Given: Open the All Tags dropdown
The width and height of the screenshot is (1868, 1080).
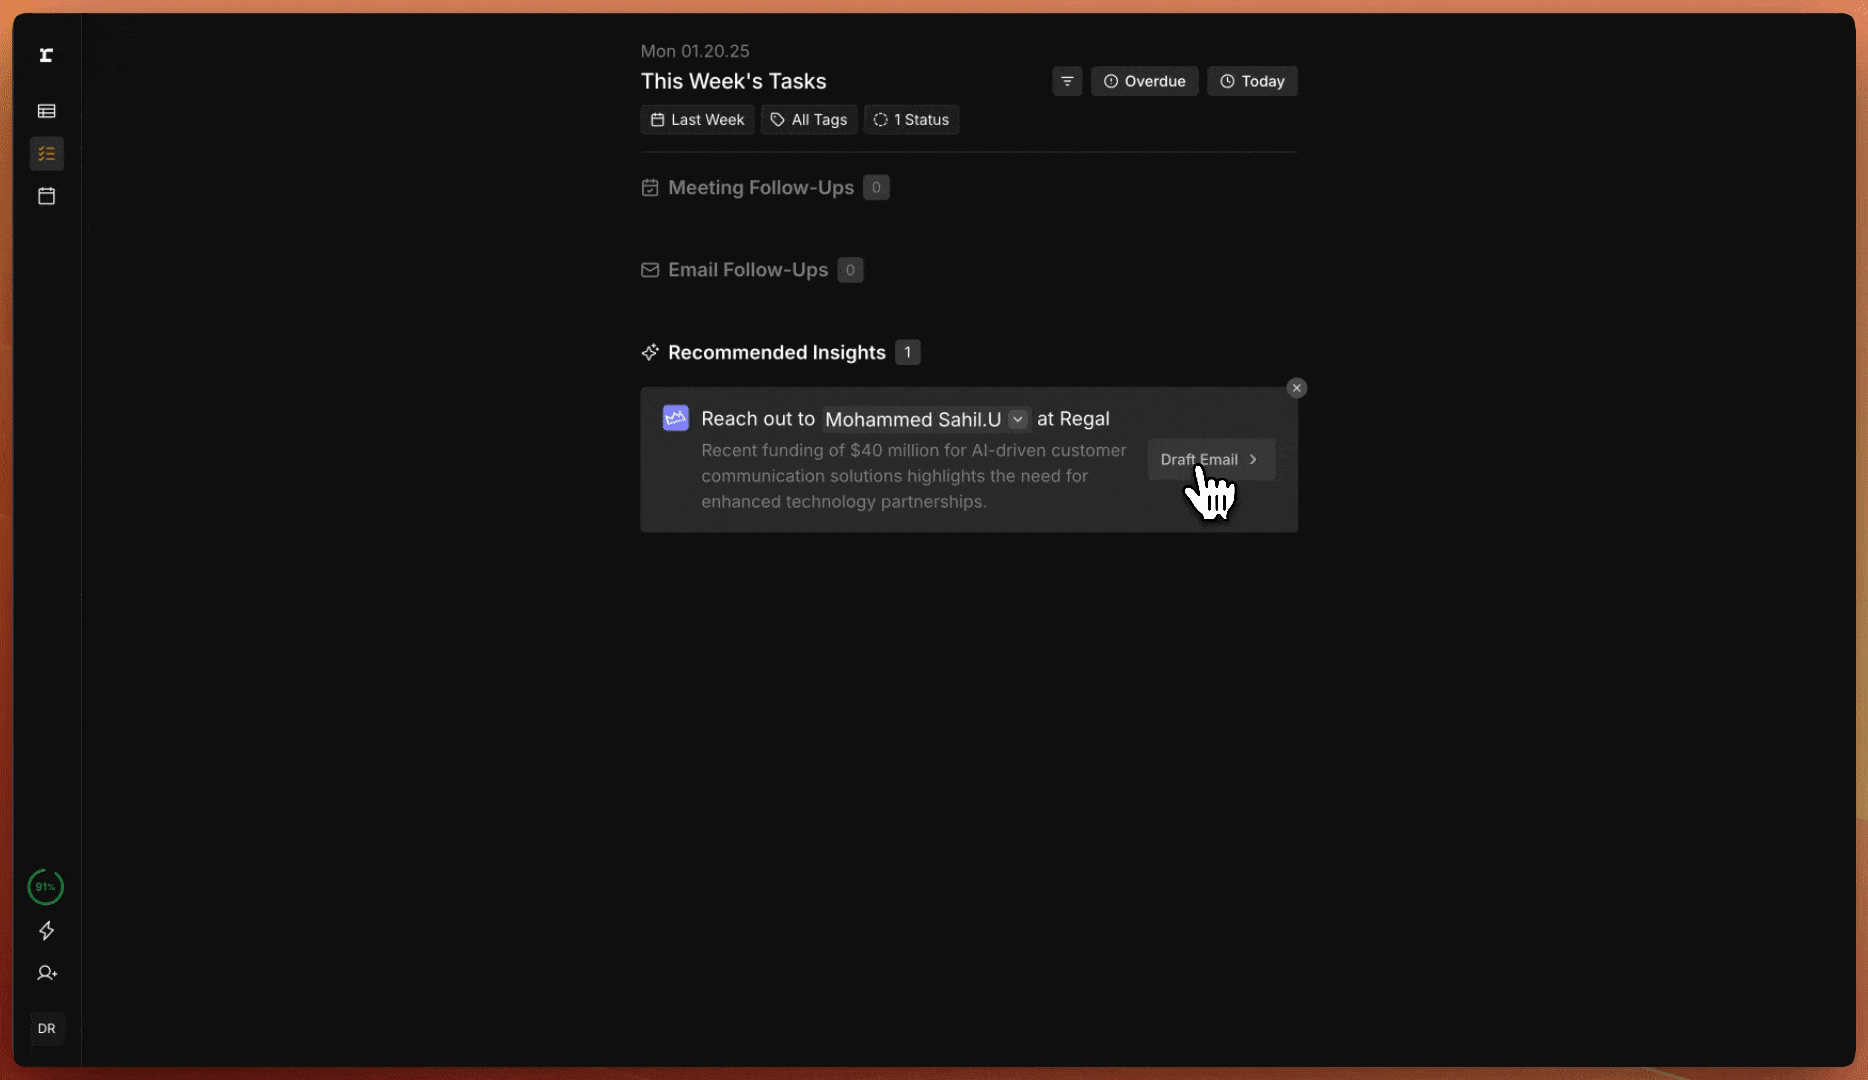Looking at the screenshot, I should tap(809, 120).
